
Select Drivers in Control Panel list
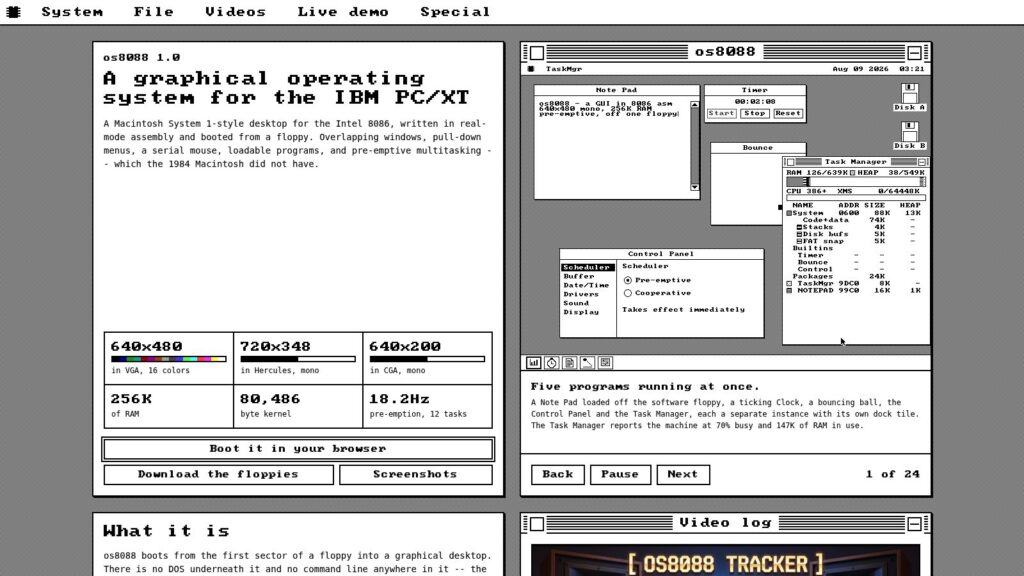click(x=581, y=295)
